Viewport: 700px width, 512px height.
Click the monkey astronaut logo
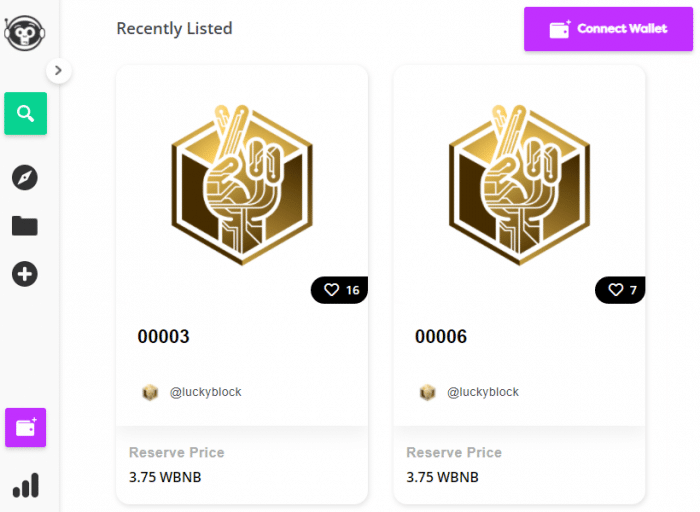coord(25,33)
